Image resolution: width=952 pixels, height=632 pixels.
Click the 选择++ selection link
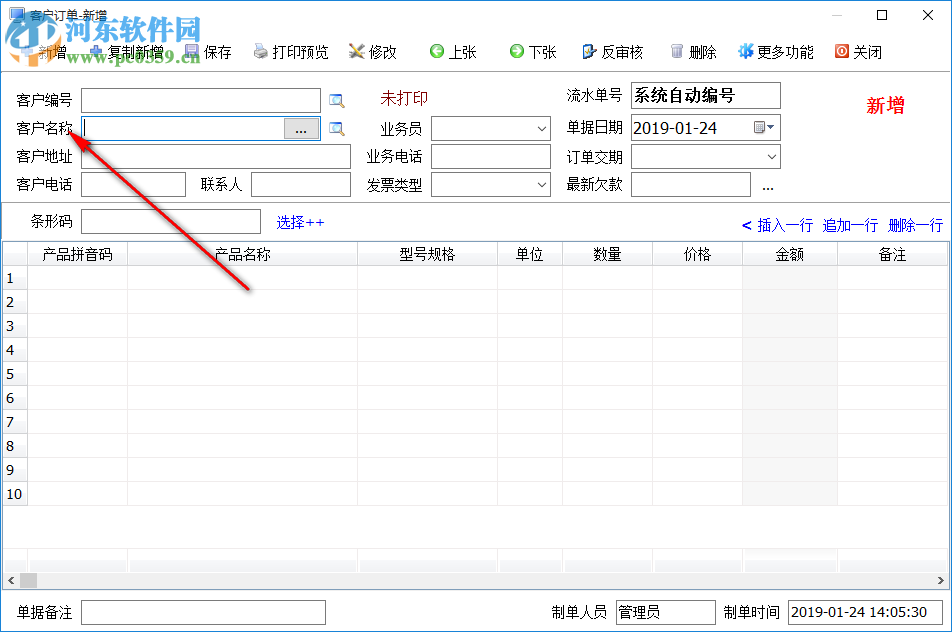(300, 222)
